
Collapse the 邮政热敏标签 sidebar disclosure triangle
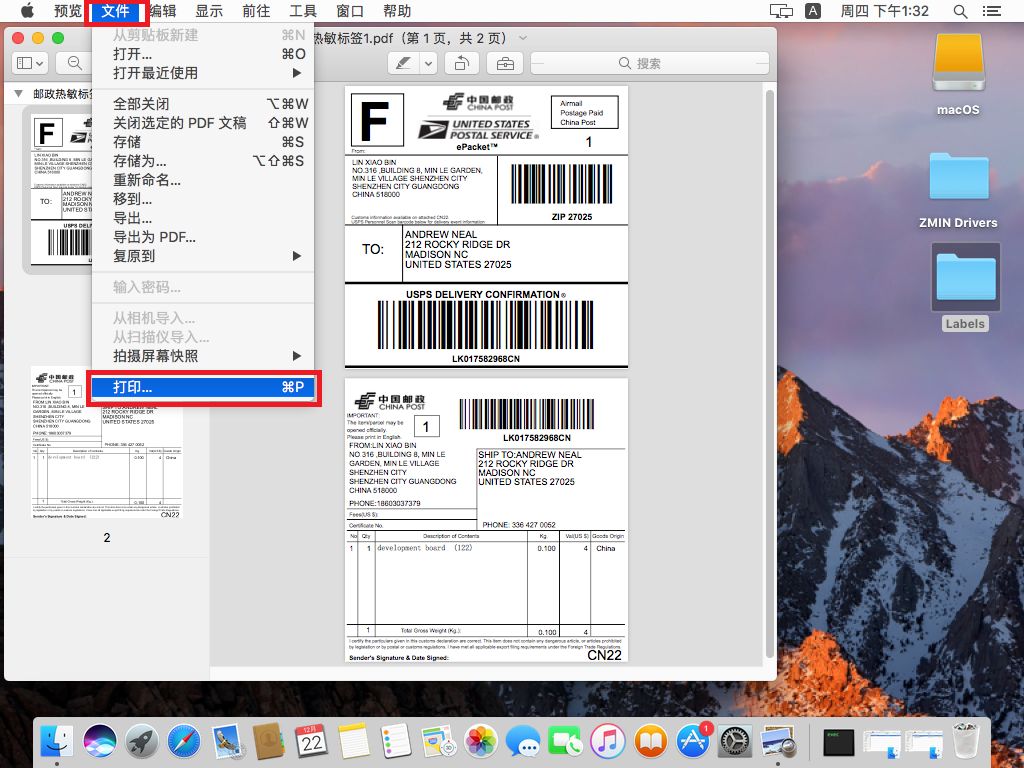tap(18, 93)
